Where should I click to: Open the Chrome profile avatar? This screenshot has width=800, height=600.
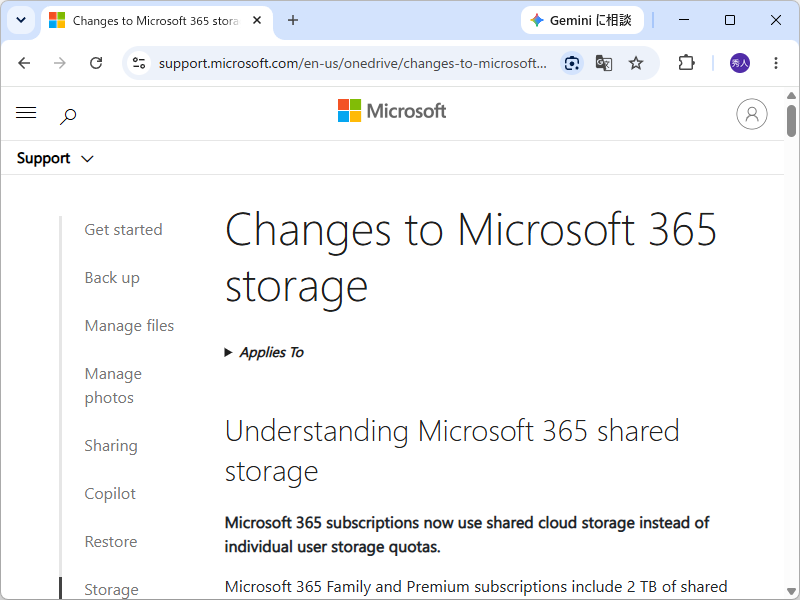[x=740, y=63]
